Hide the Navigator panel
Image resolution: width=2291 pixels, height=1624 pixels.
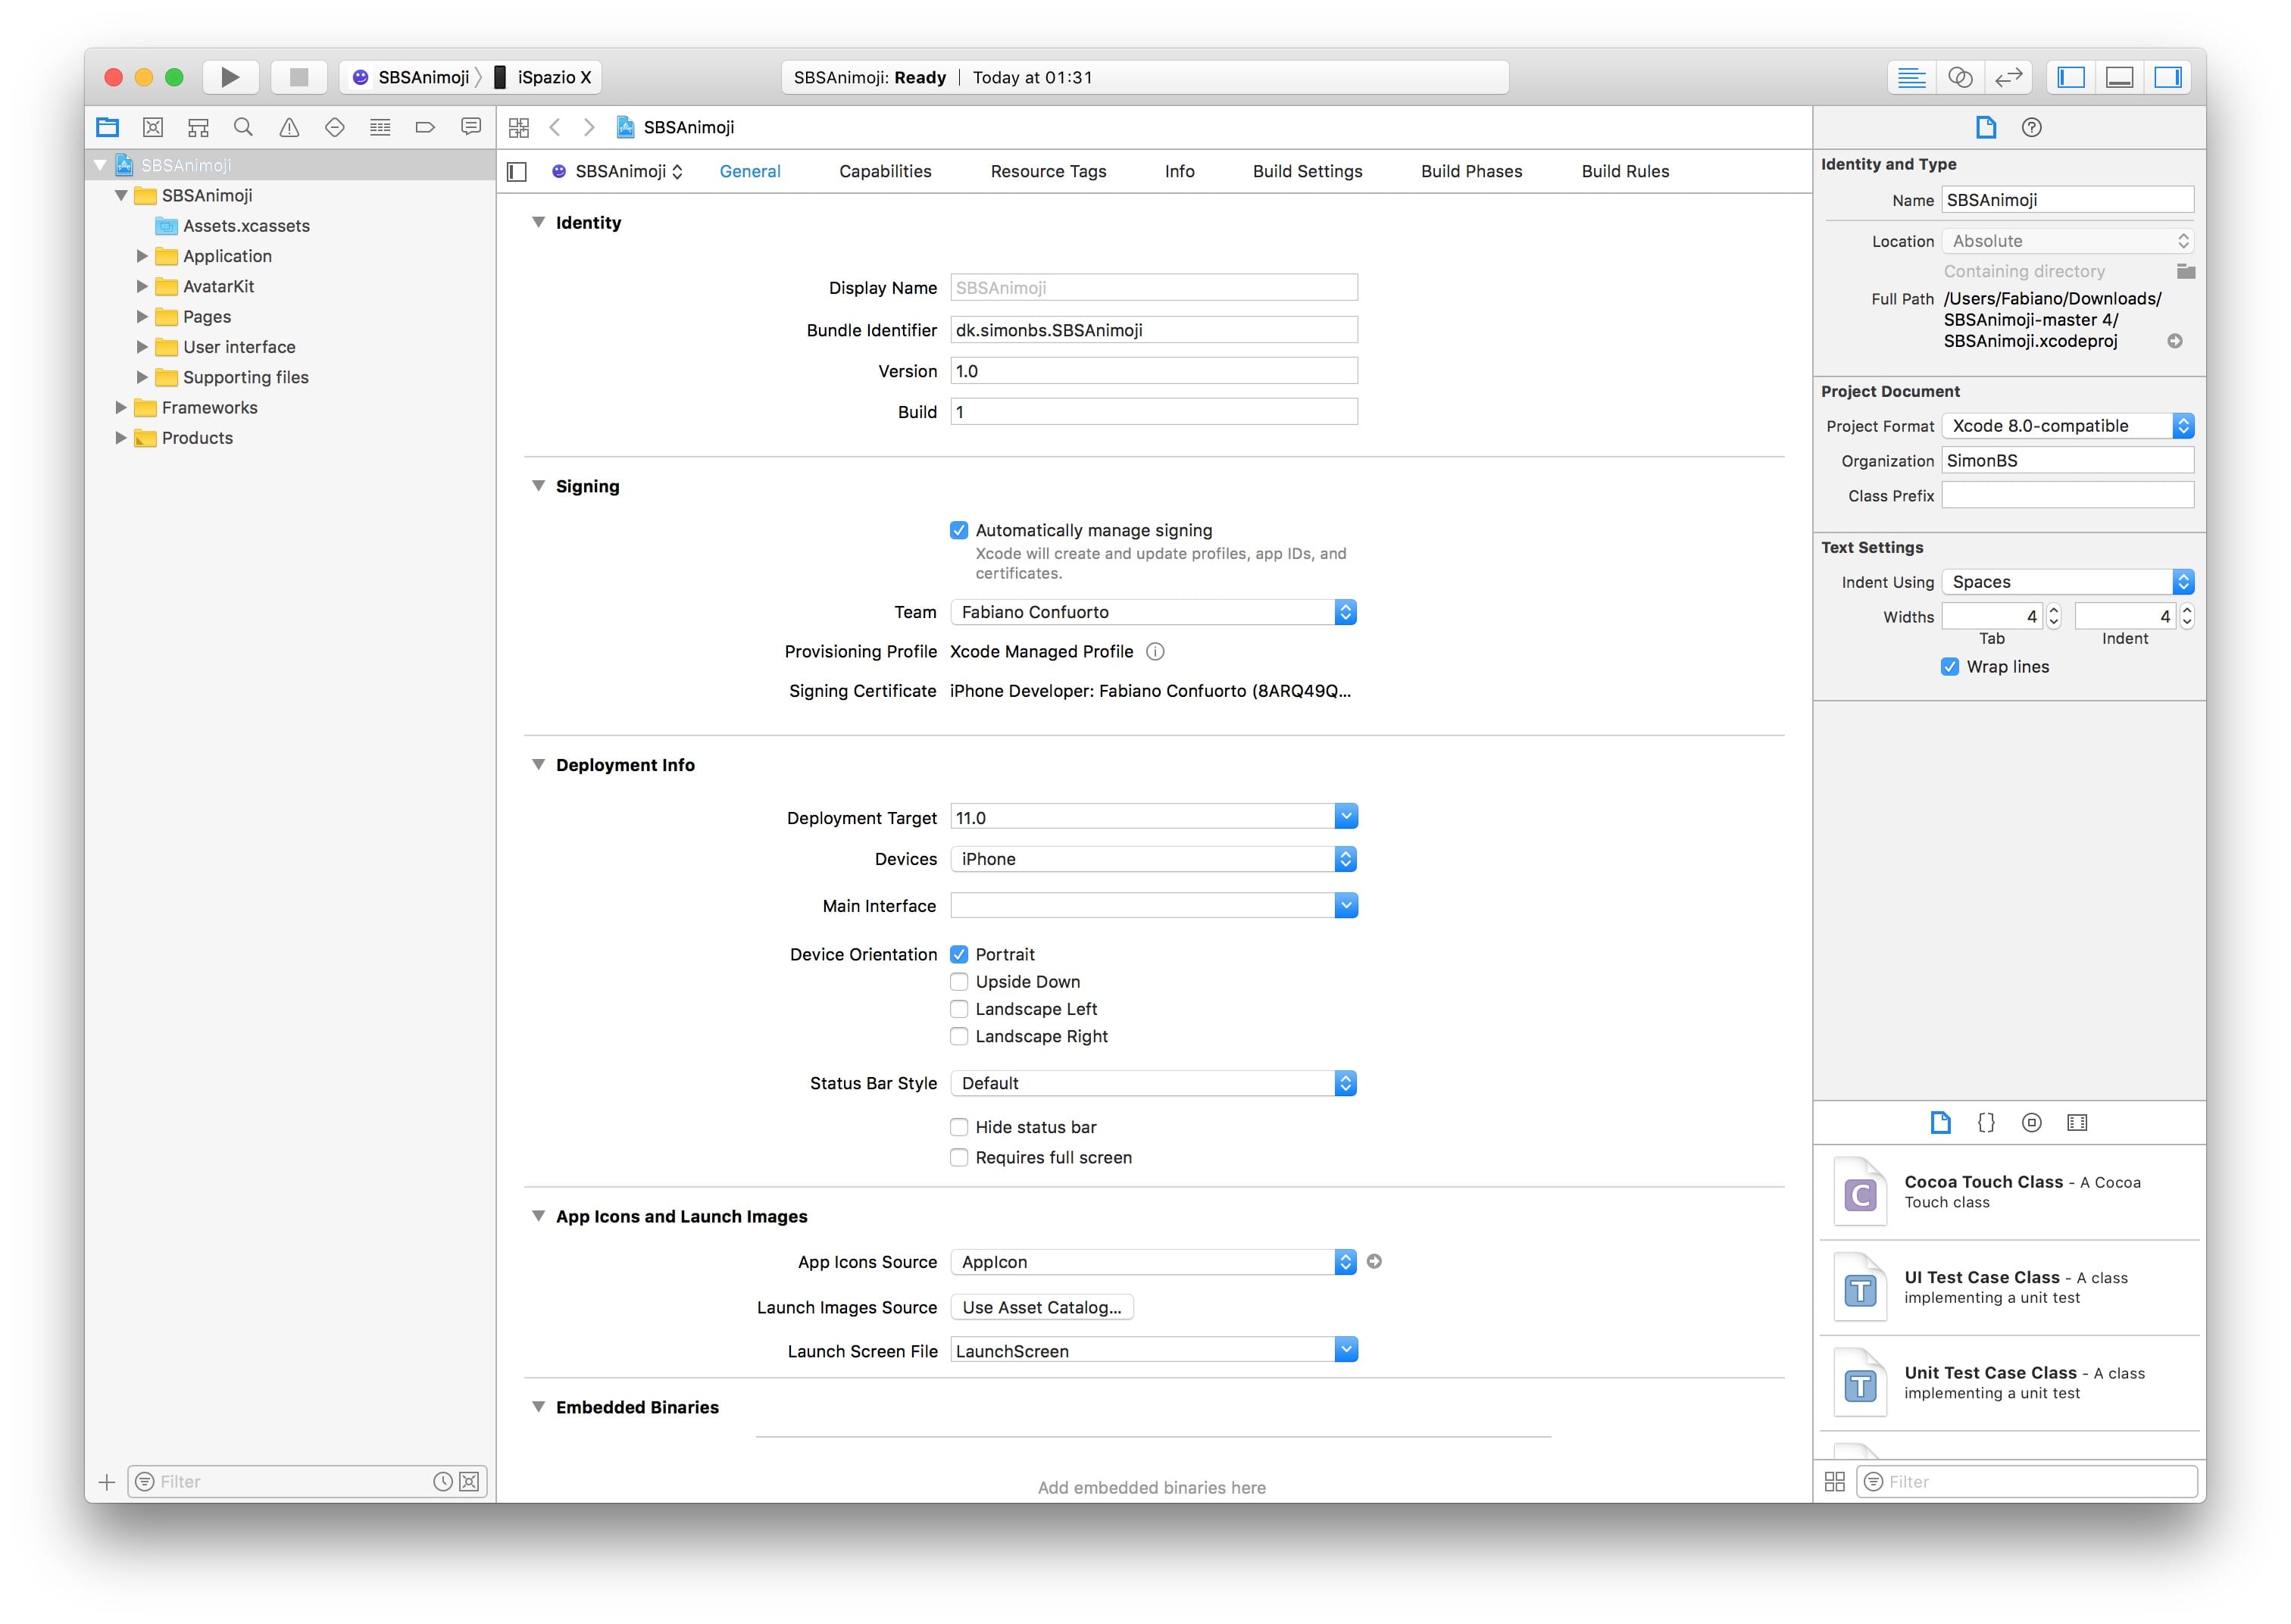pos(2071,77)
